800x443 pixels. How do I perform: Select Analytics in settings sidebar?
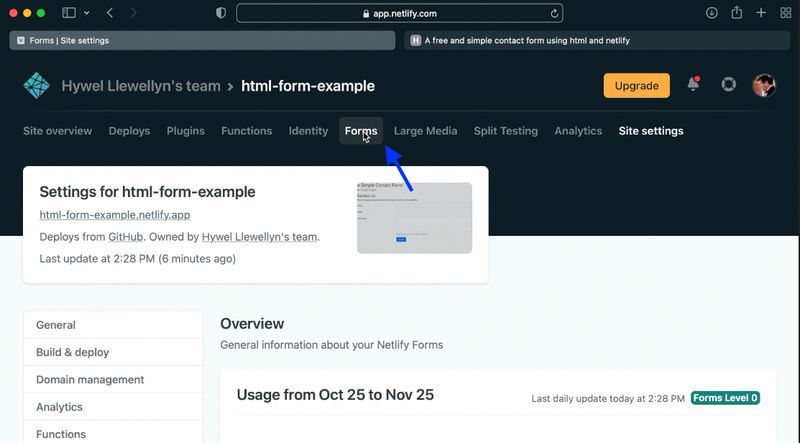pos(113,407)
